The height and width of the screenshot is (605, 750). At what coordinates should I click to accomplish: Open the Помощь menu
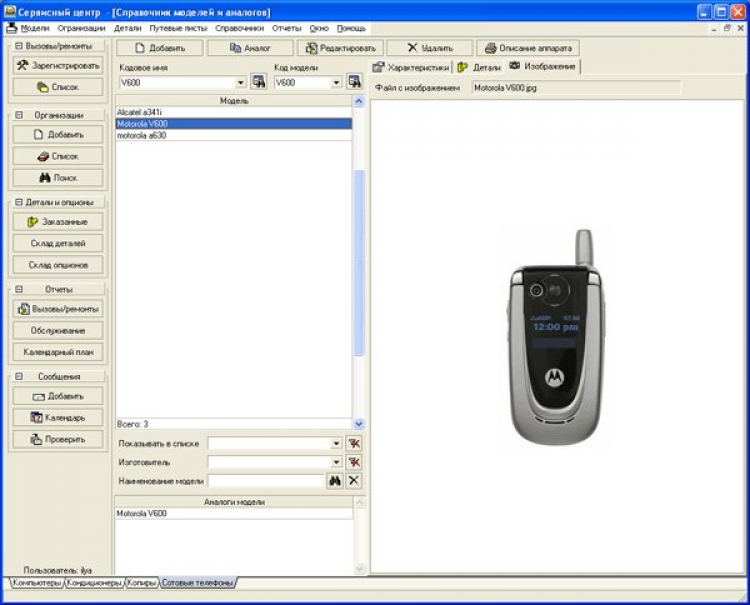point(351,28)
